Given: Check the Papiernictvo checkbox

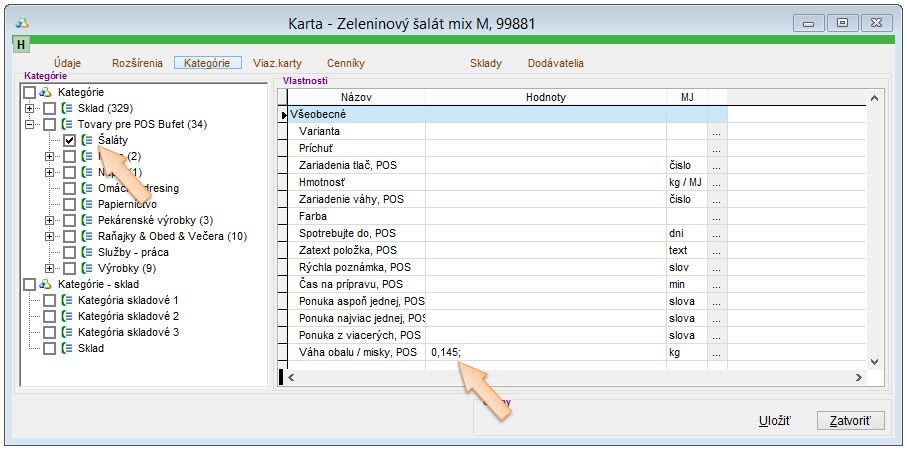Looking at the screenshot, I should pos(70,204).
